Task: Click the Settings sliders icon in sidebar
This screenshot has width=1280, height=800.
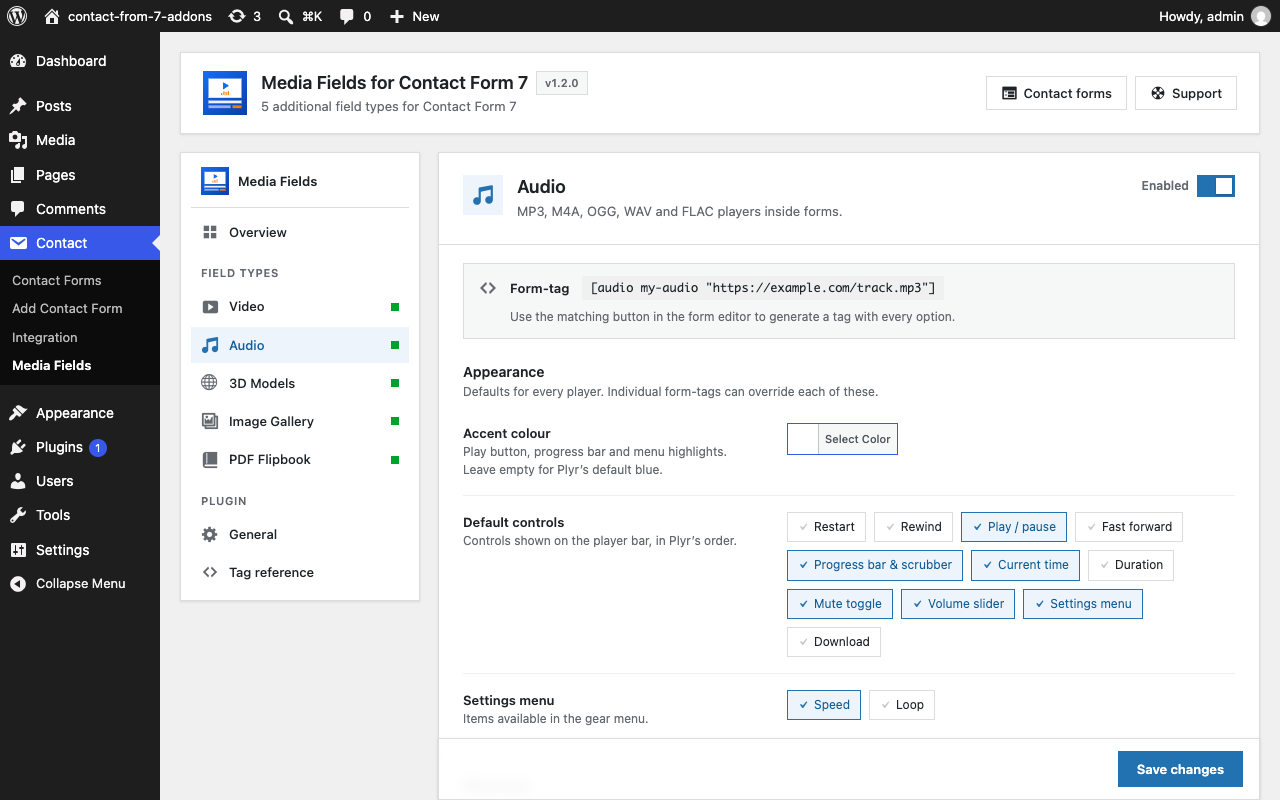Action: pos(18,550)
